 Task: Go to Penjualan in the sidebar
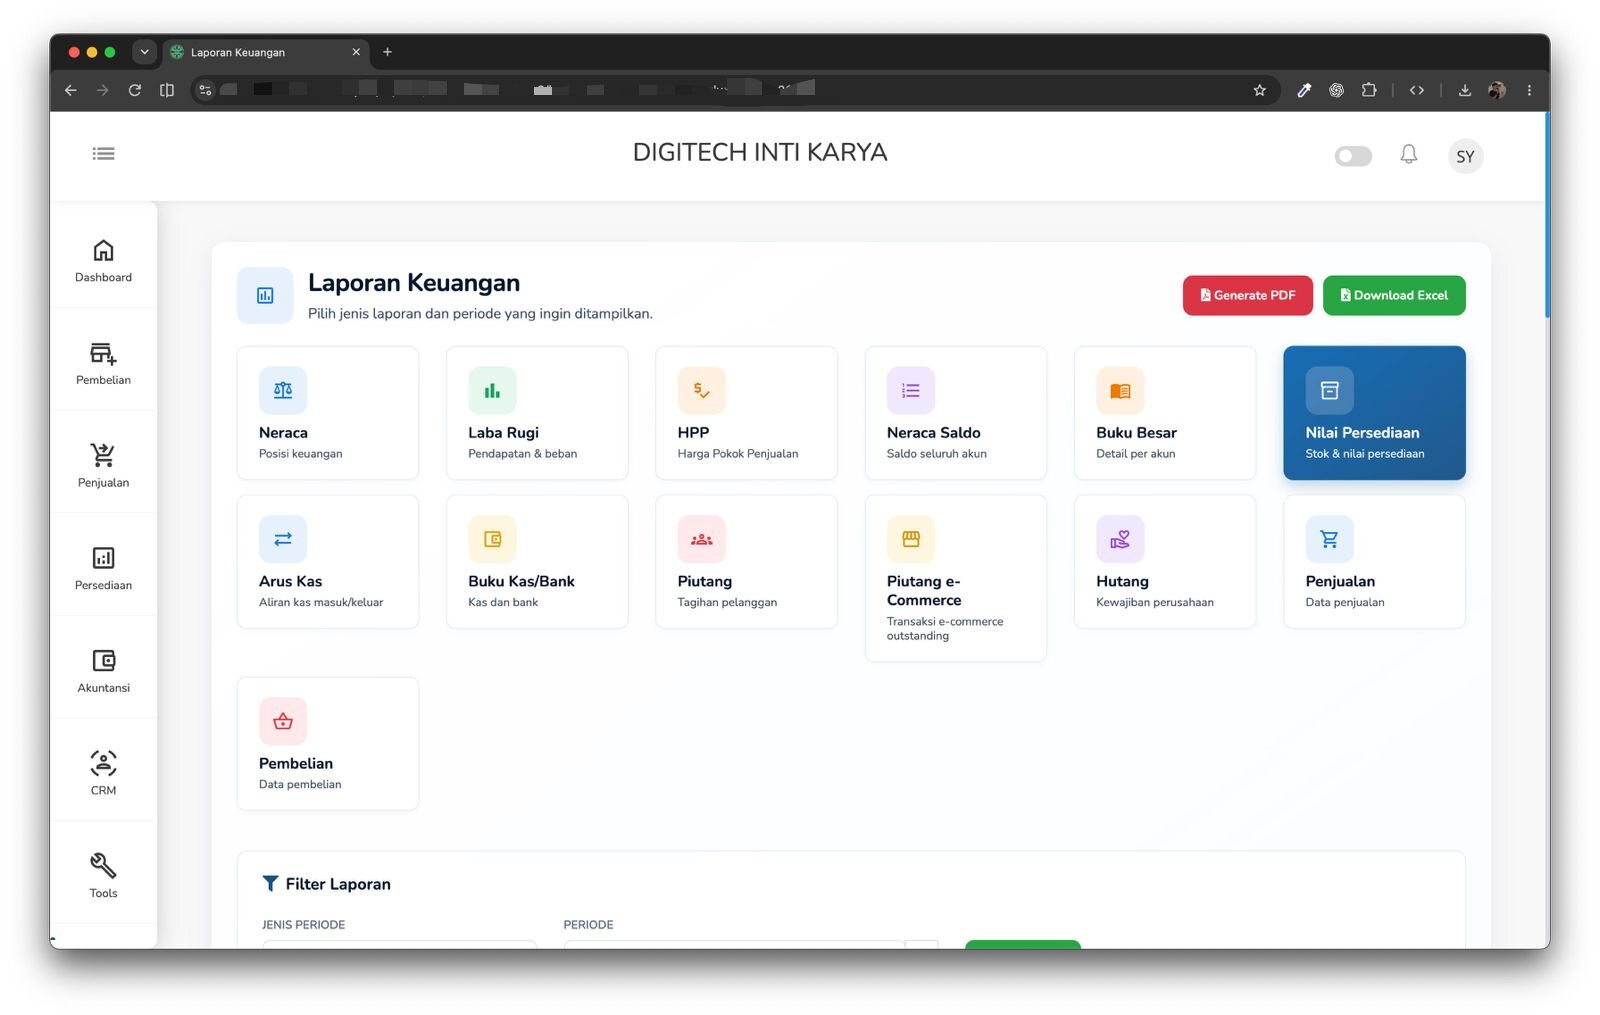coord(103,466)
